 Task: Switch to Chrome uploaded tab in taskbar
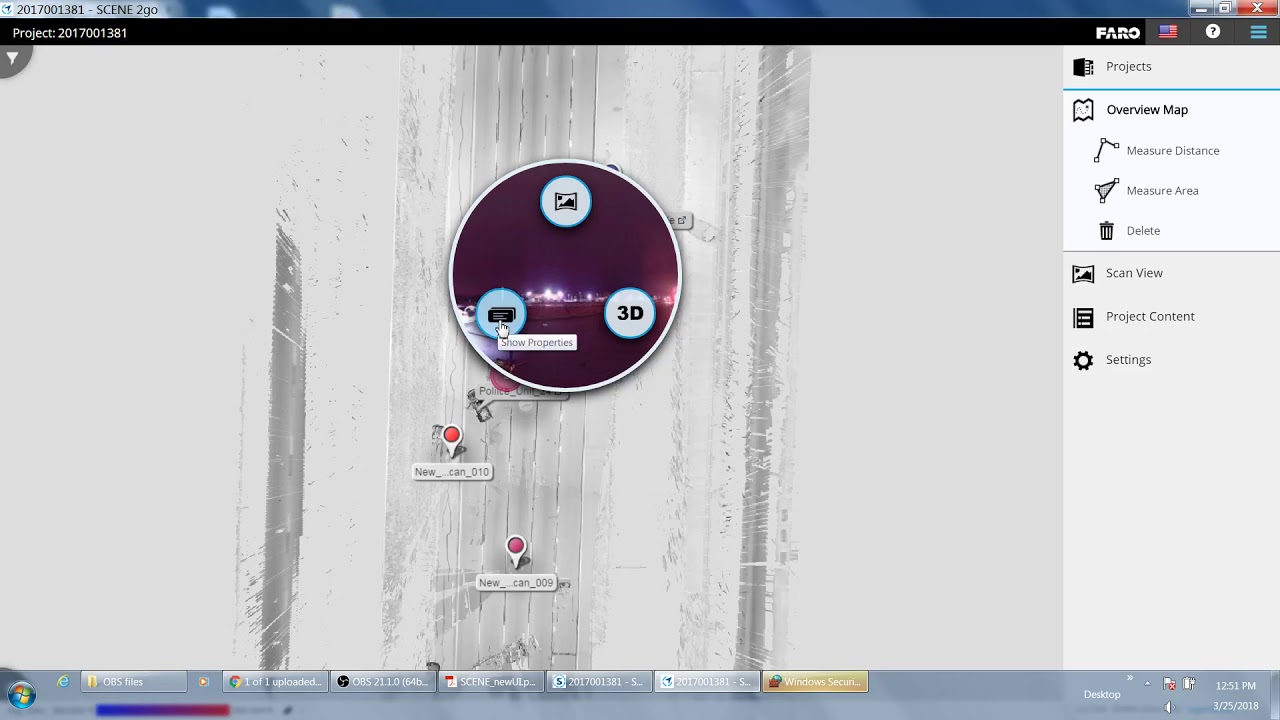point(276,682)
